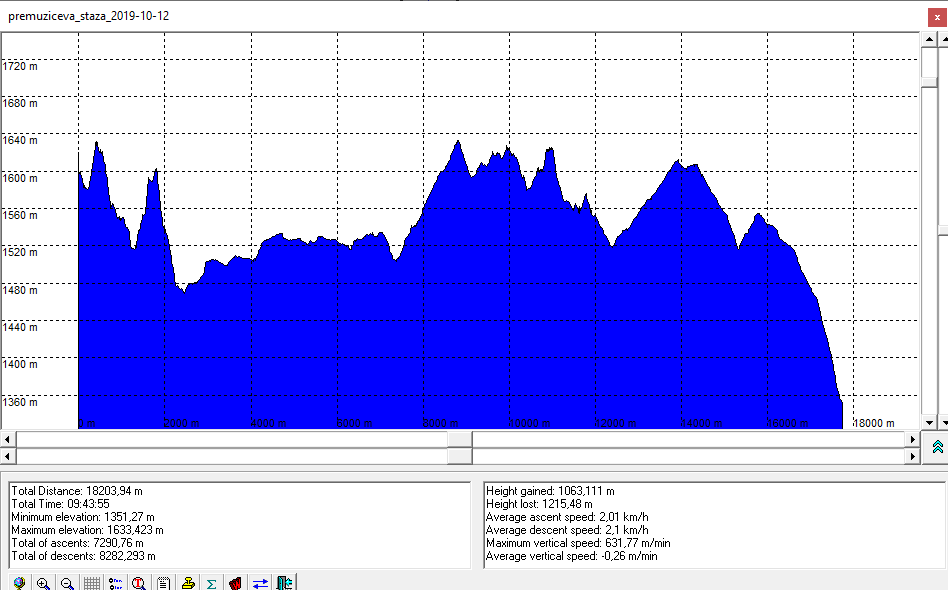
Task: Click the globe icon in bottom toolbar
Action: click(x=19, y=582)
